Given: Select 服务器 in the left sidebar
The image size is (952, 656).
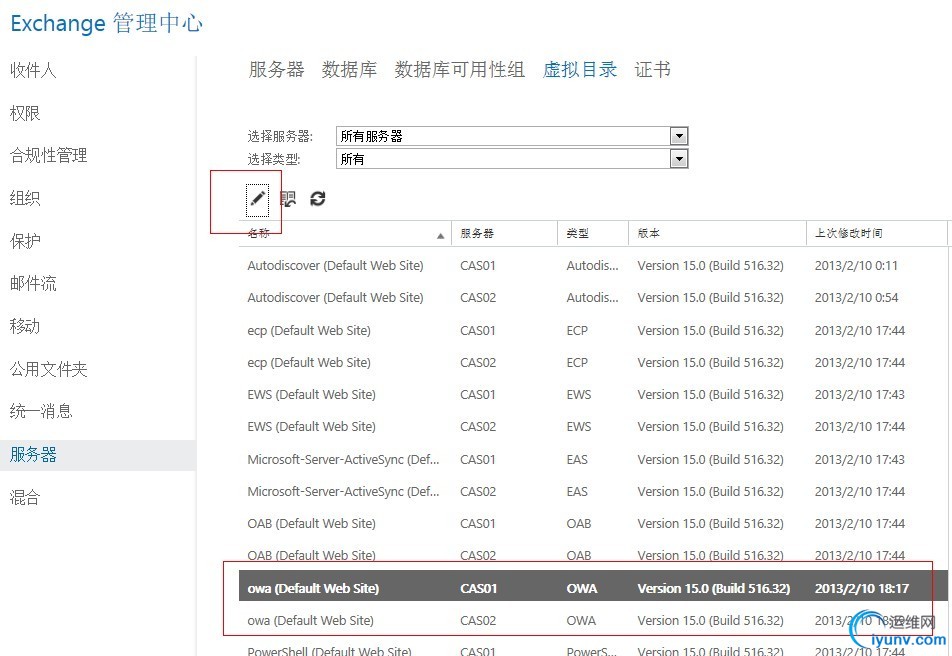Looking at the screenshot, I should [98, 455].
